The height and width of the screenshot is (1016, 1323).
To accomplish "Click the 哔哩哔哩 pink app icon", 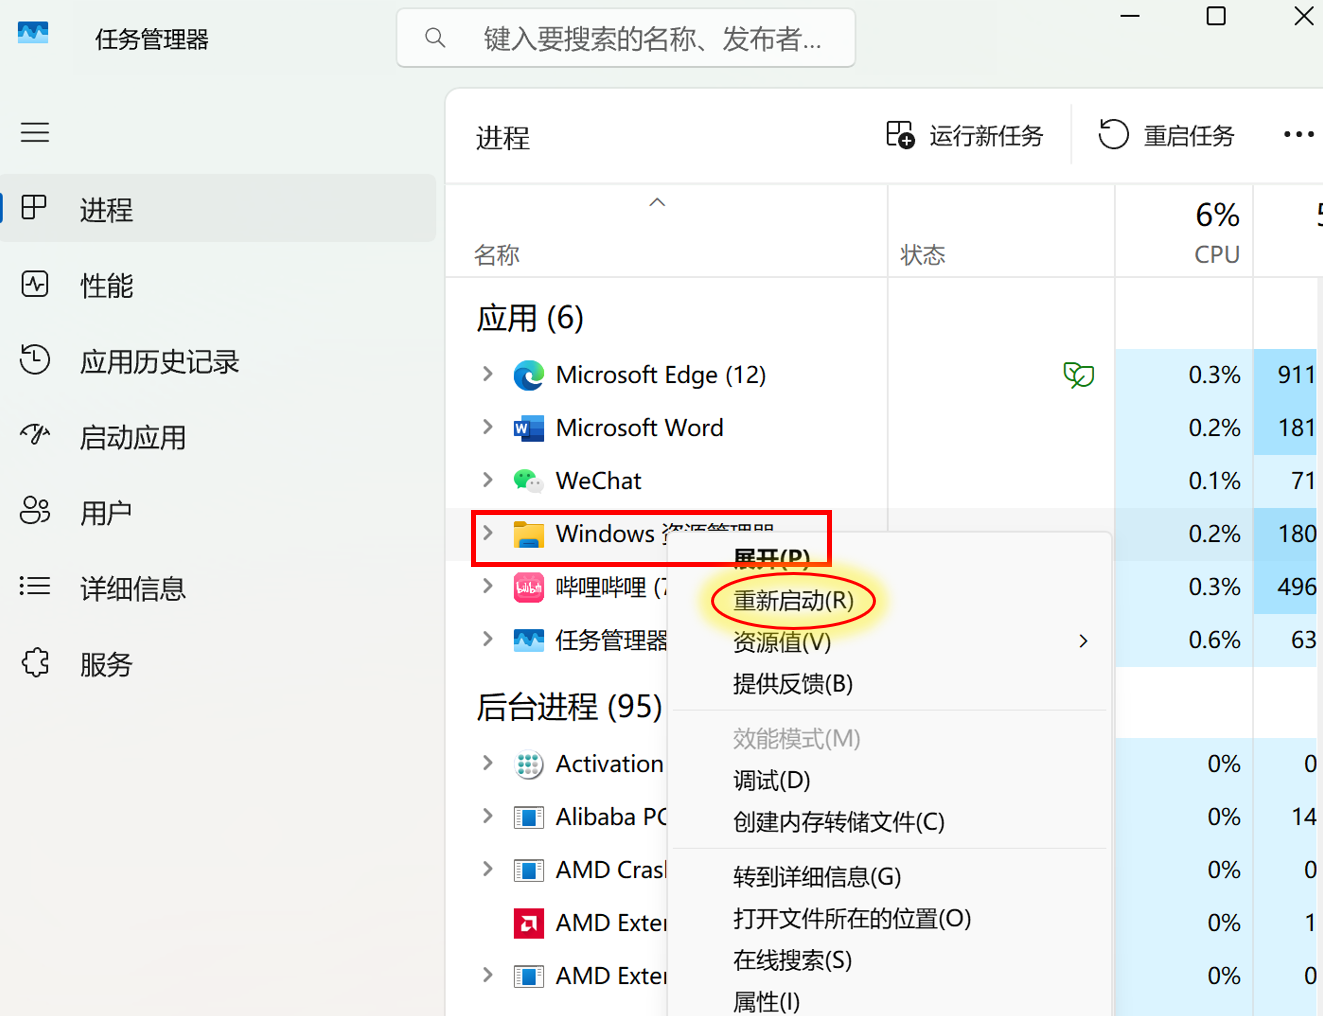I will [528, 587].
